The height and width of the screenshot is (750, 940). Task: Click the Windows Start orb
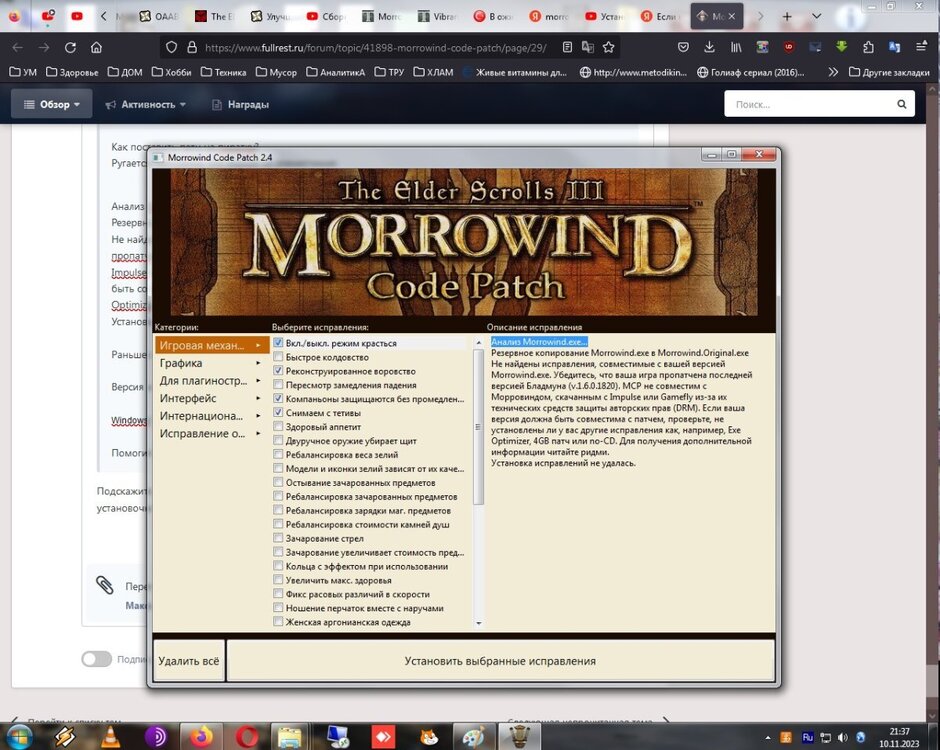point(19,737)
